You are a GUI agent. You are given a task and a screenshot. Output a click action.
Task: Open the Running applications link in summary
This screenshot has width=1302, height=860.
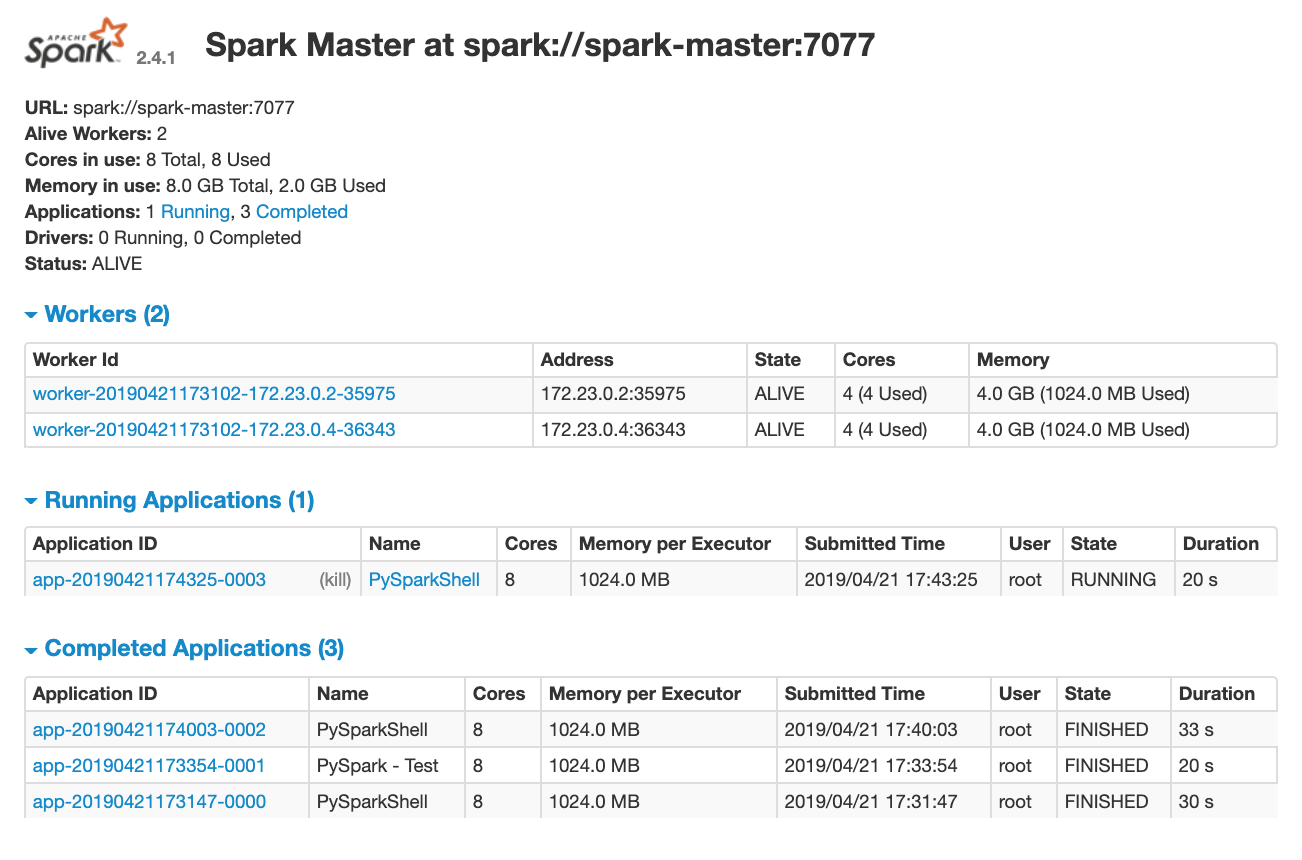coord(195,212)
